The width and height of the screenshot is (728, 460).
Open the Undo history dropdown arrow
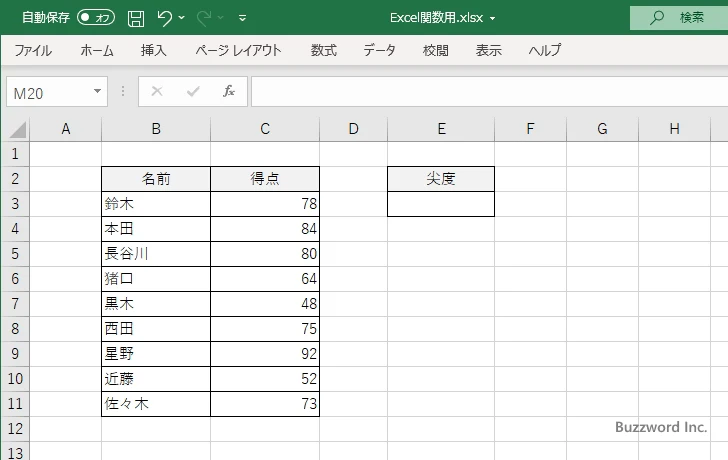click(x=183, y=18)
